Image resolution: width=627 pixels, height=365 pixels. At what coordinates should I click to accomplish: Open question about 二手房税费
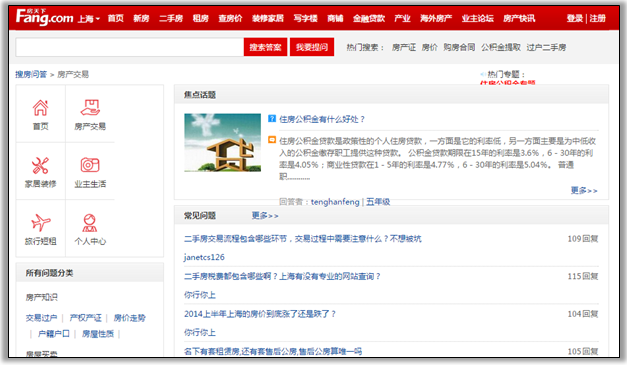282,276
